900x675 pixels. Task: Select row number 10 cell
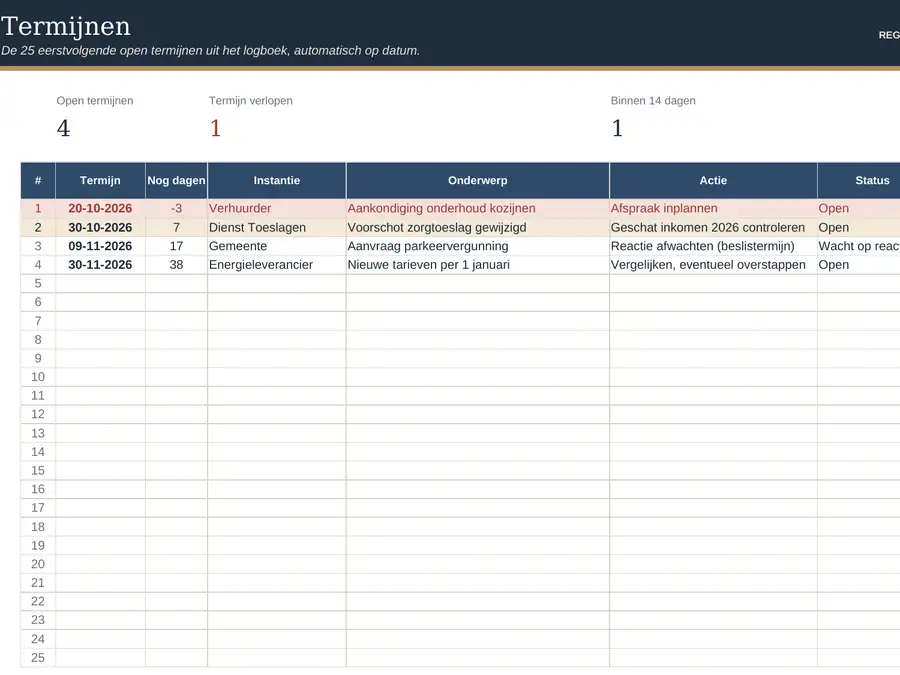[38, 377]
